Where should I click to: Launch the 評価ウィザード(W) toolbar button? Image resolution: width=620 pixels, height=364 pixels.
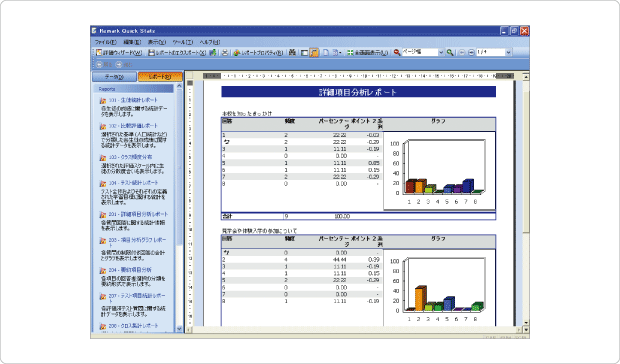point(119,53)
